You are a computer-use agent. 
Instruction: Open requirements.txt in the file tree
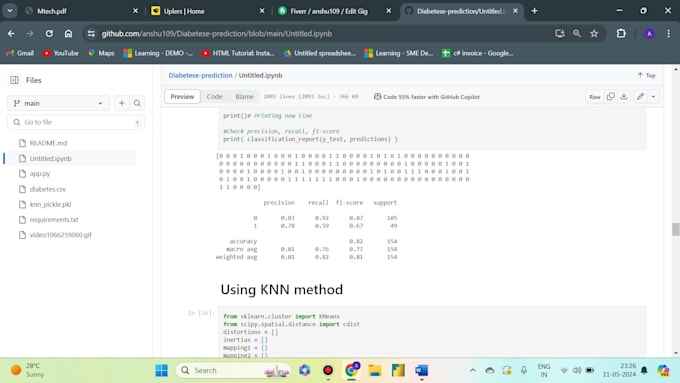point(54,219)
